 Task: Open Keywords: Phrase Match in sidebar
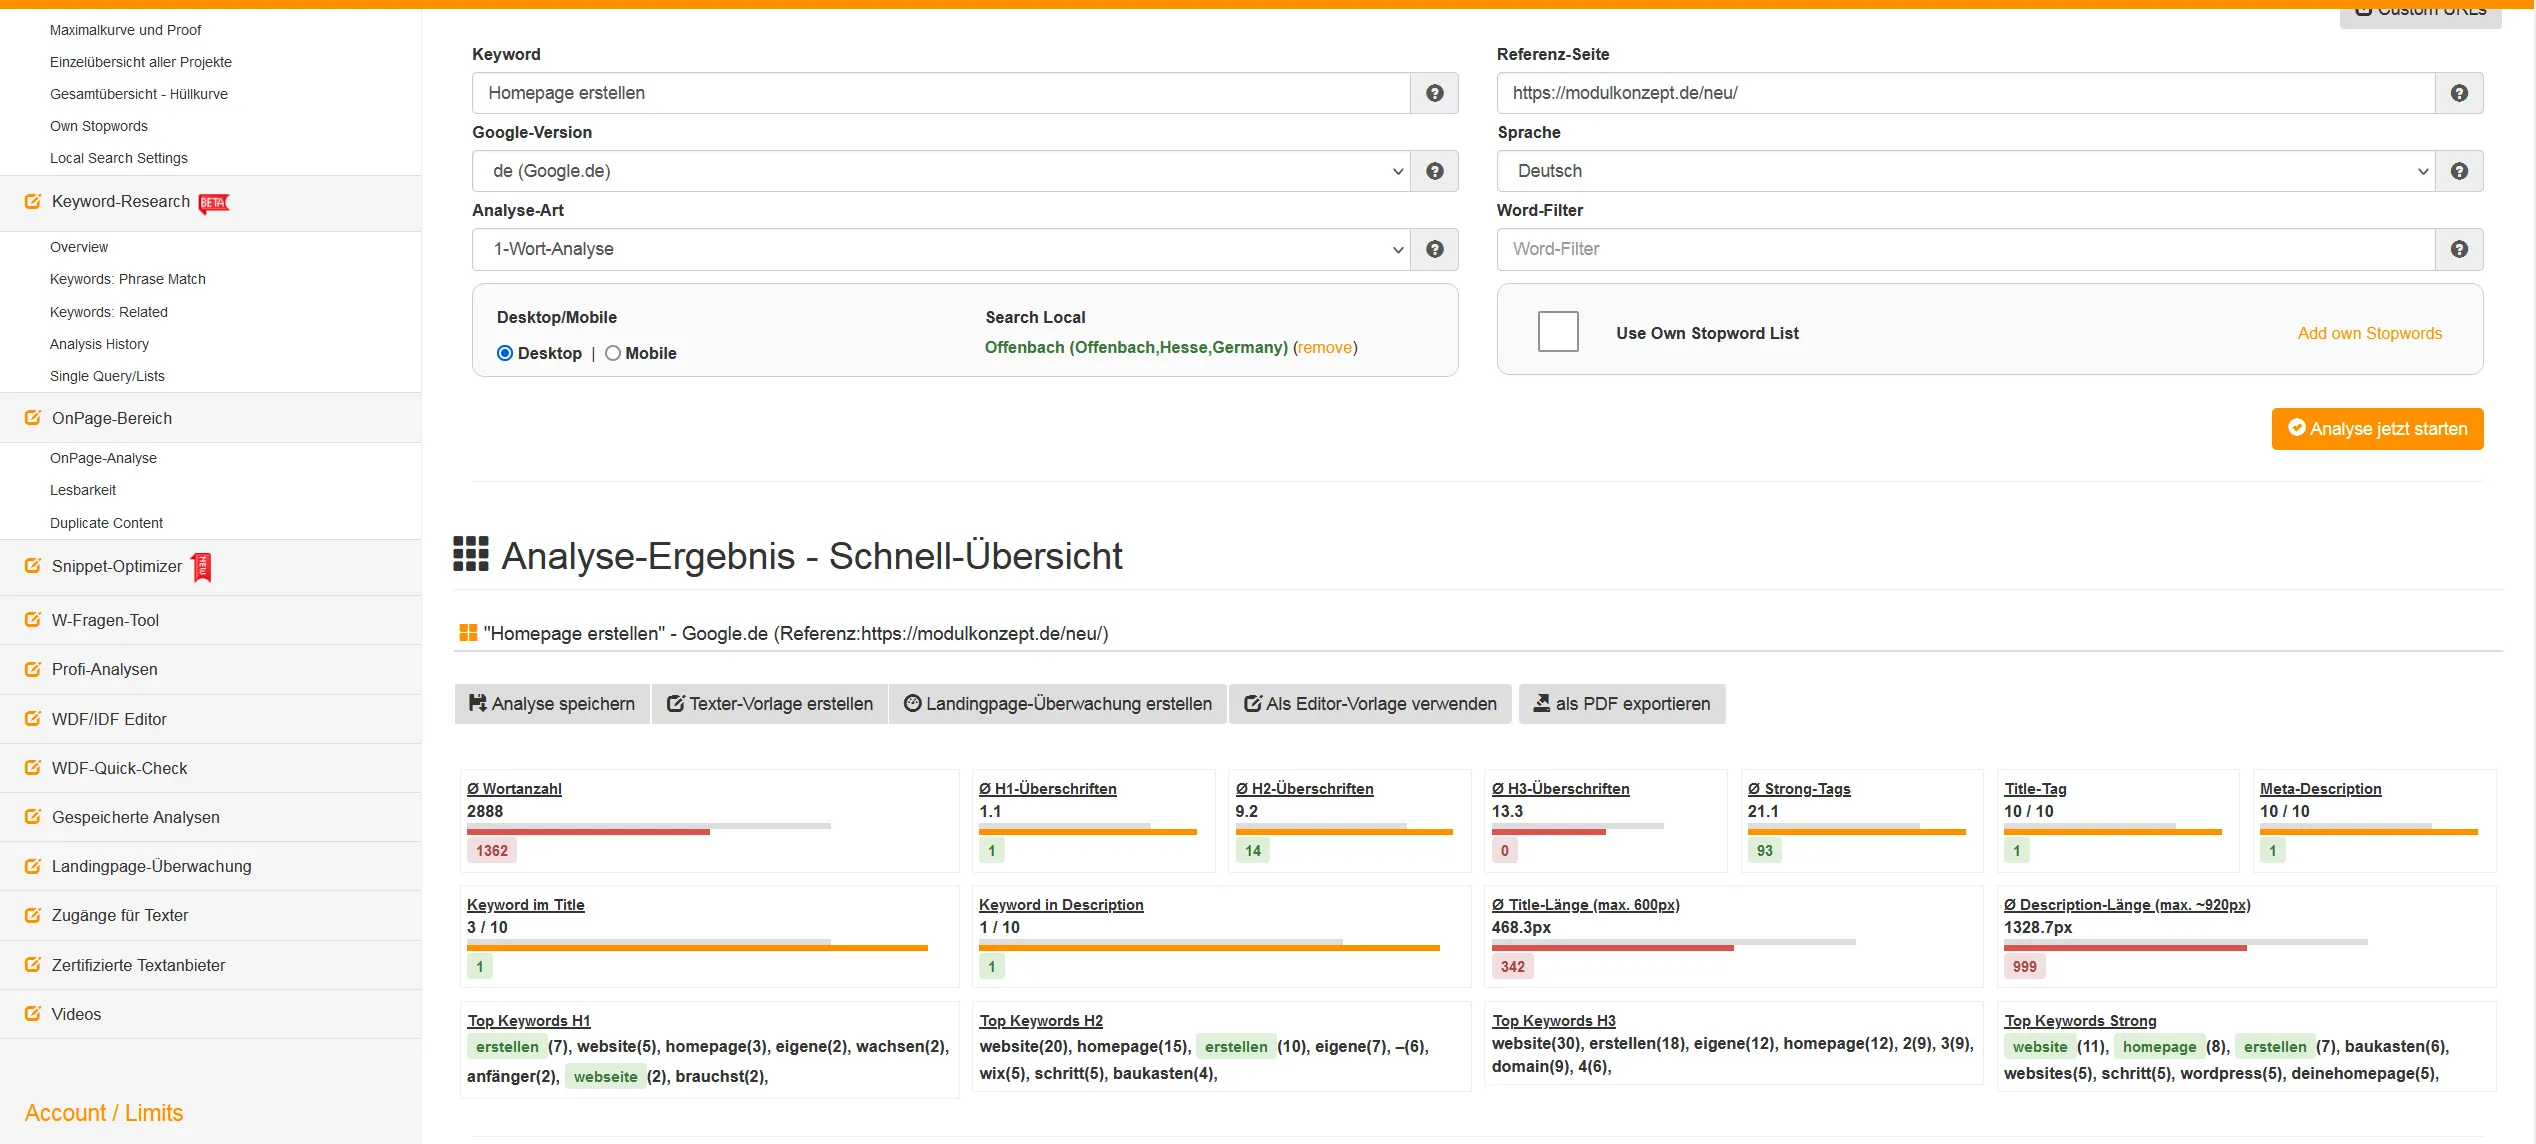coord(127,279)
